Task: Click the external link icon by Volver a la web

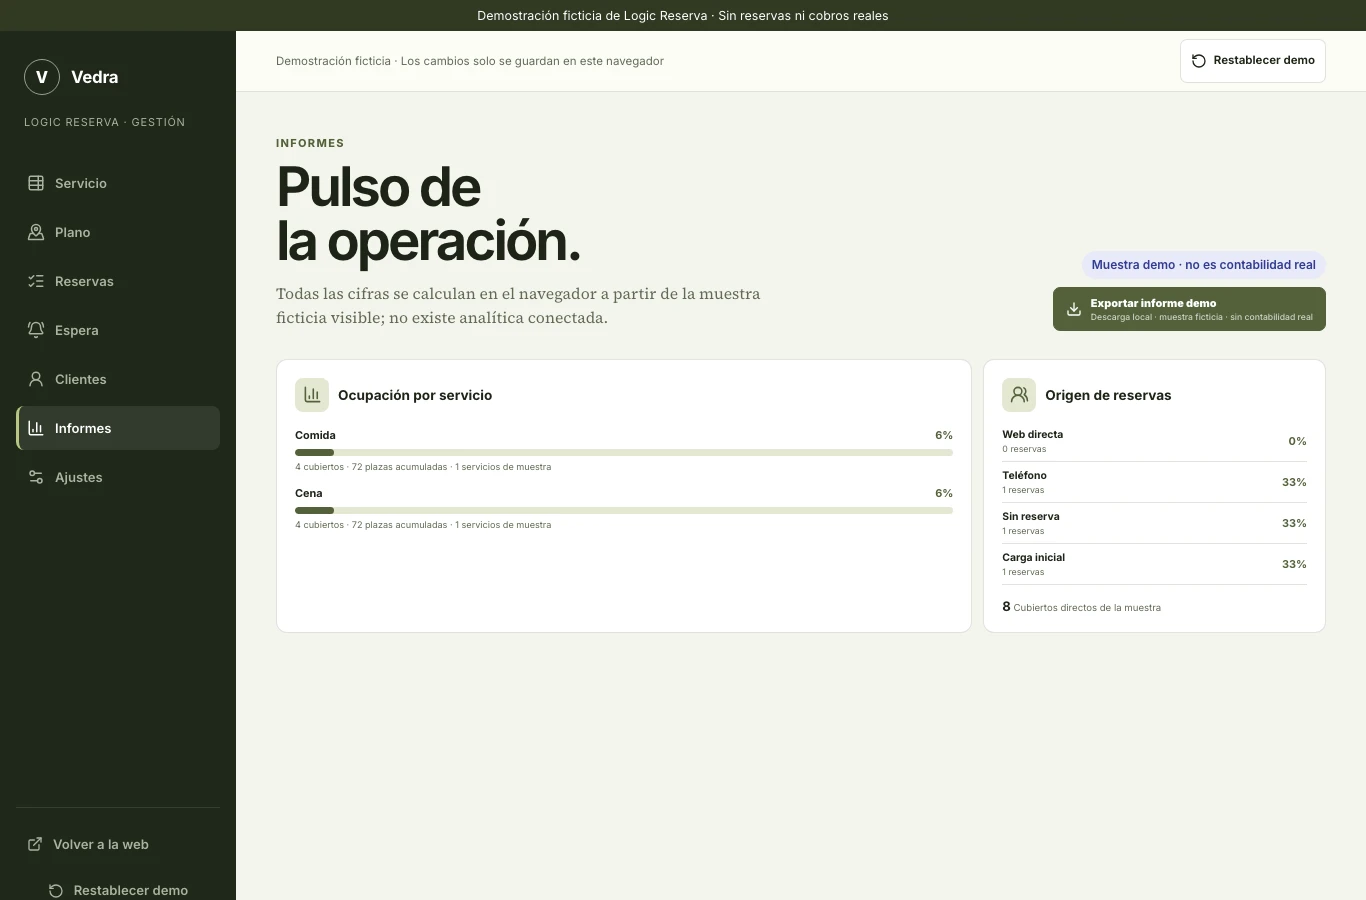Action: tap(35, 844)
